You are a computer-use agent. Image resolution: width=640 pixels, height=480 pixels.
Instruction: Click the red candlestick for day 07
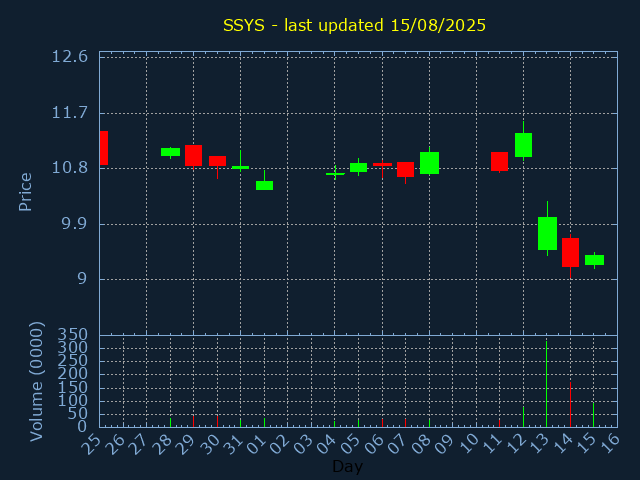405,169
